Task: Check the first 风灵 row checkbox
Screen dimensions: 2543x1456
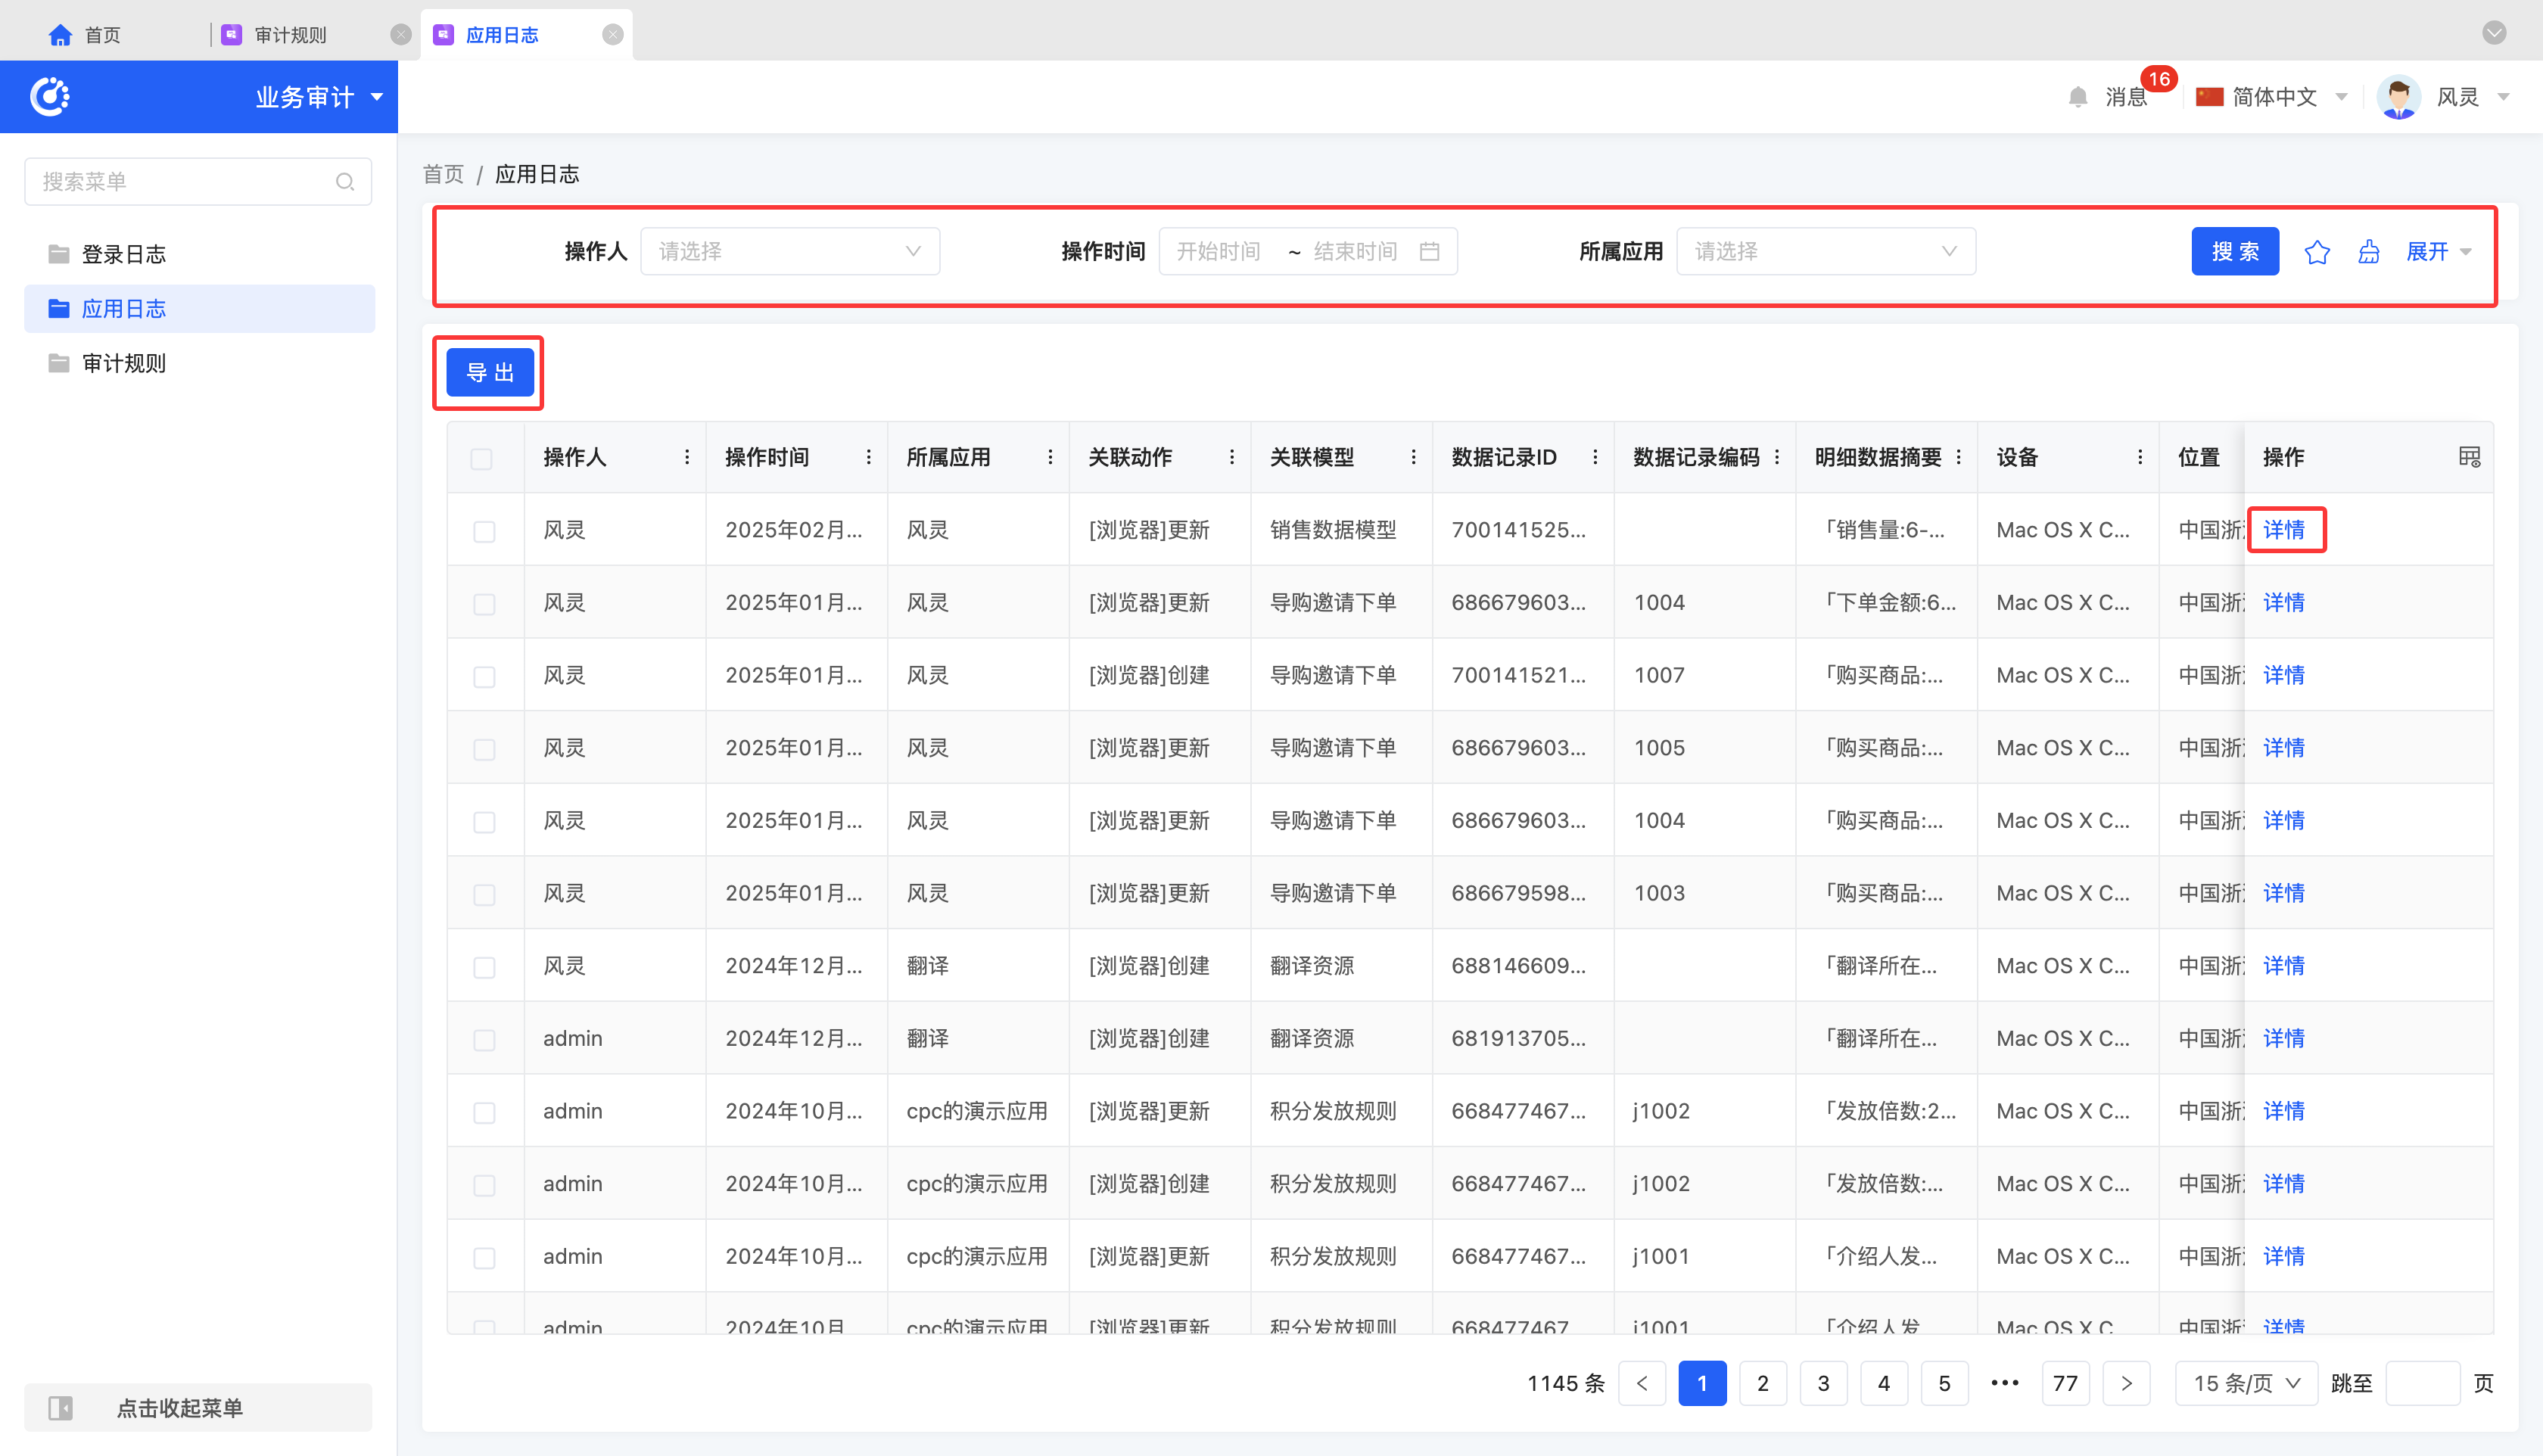Action: coord(484,531)
